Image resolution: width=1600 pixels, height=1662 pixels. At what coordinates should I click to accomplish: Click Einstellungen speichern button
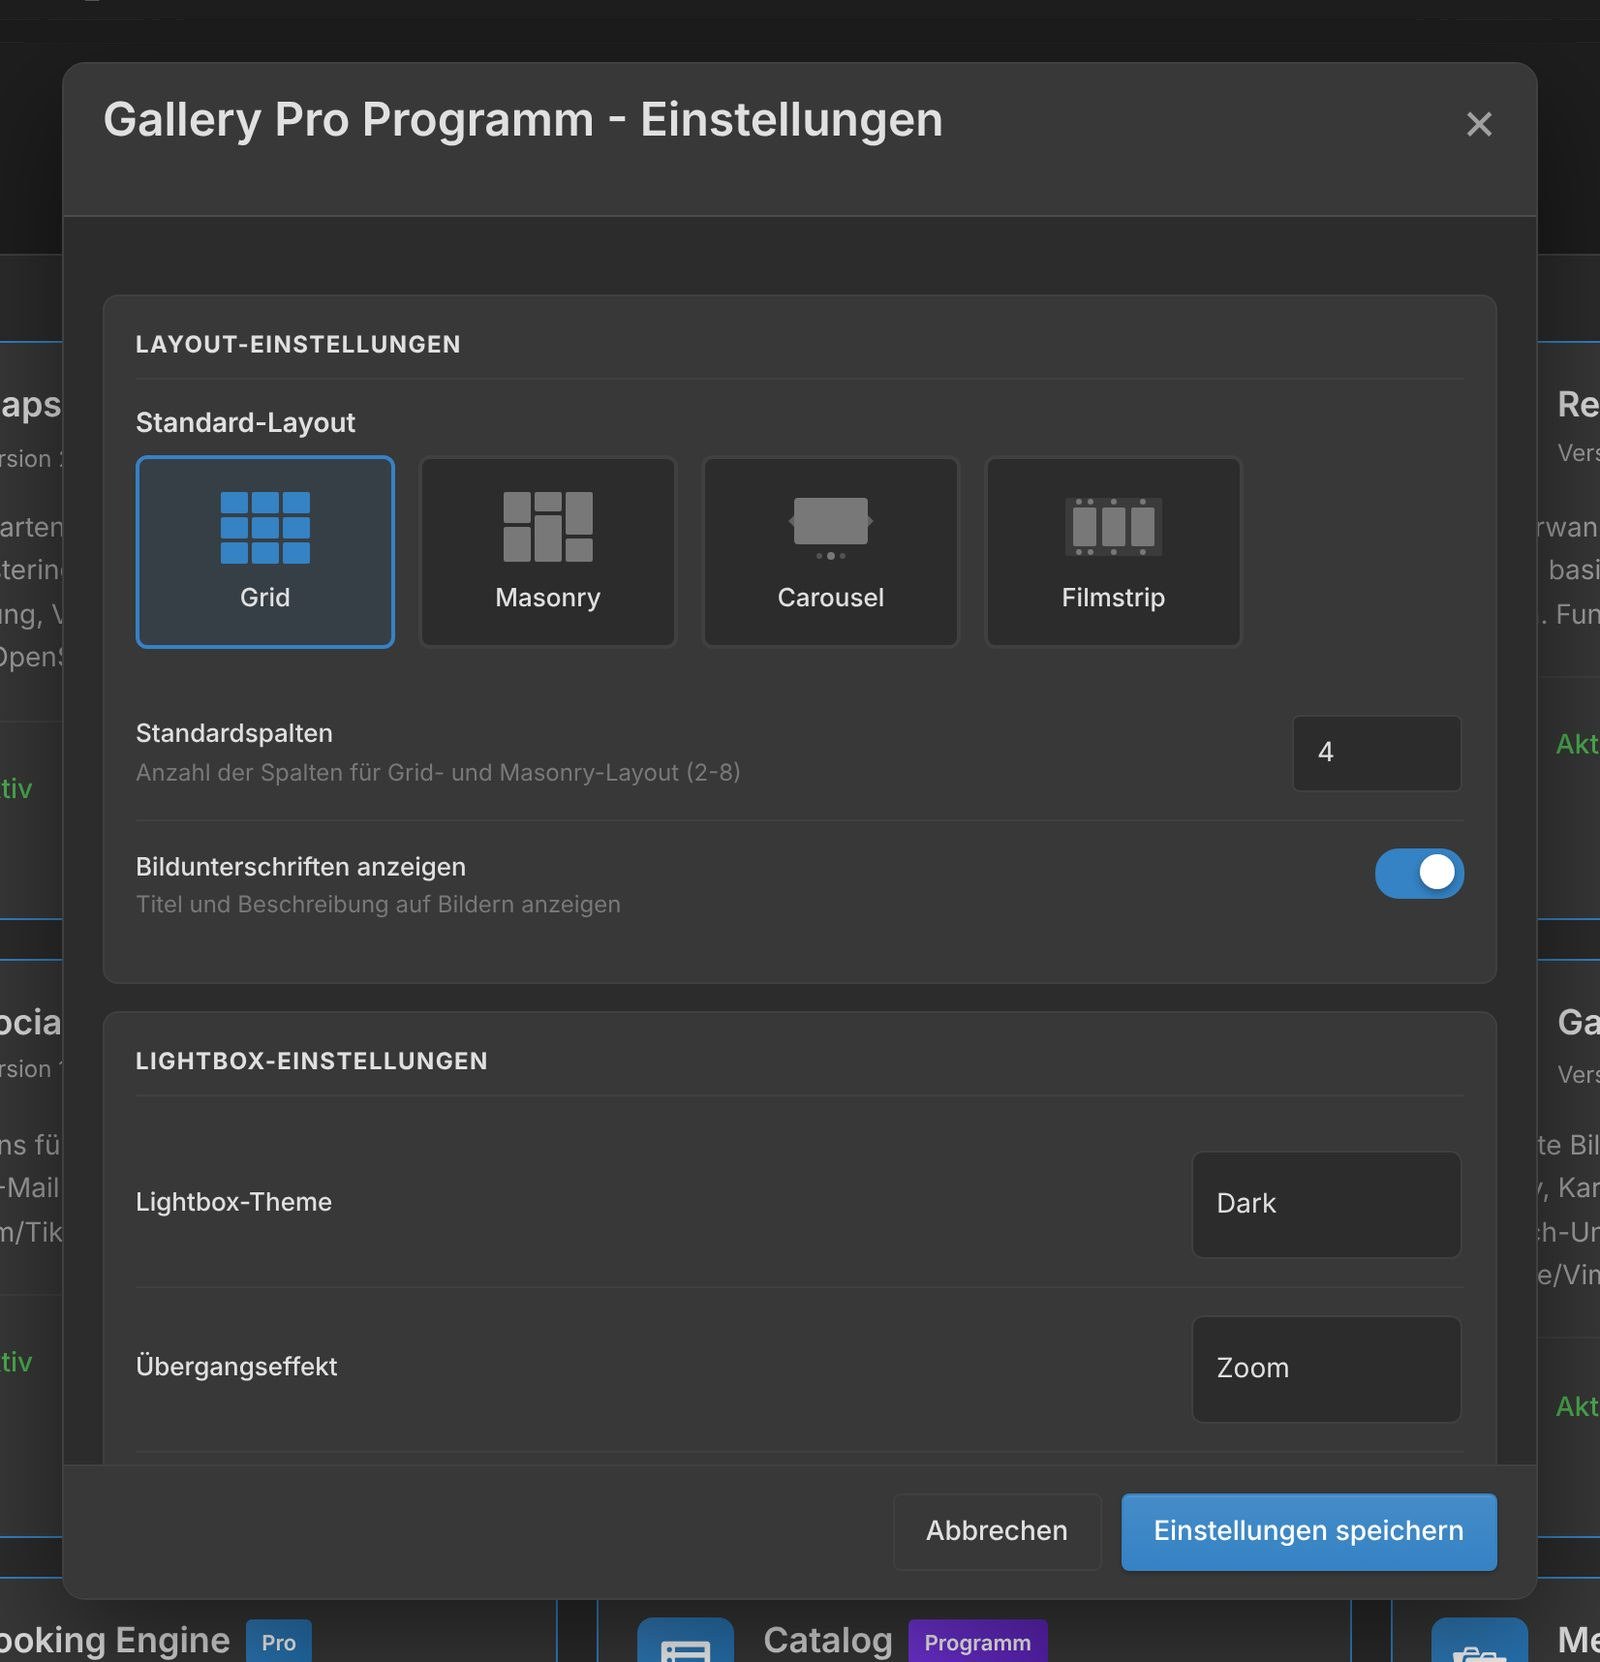1309,1531
